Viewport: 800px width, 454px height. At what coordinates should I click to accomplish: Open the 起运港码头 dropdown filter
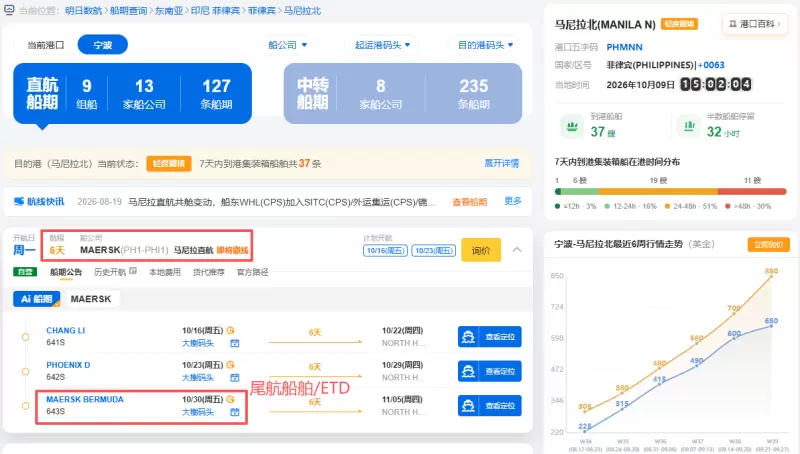point(382,45)
